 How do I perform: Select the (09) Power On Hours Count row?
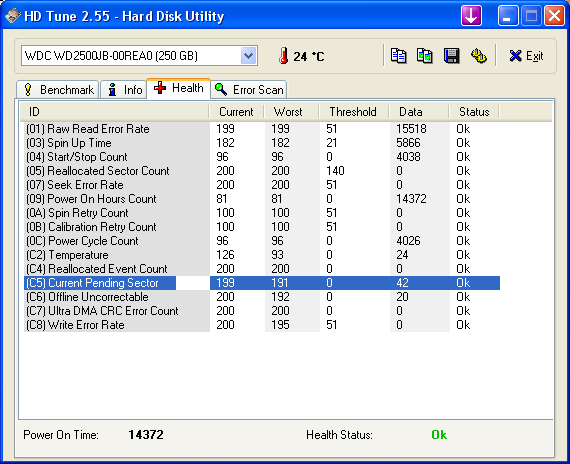262,199
